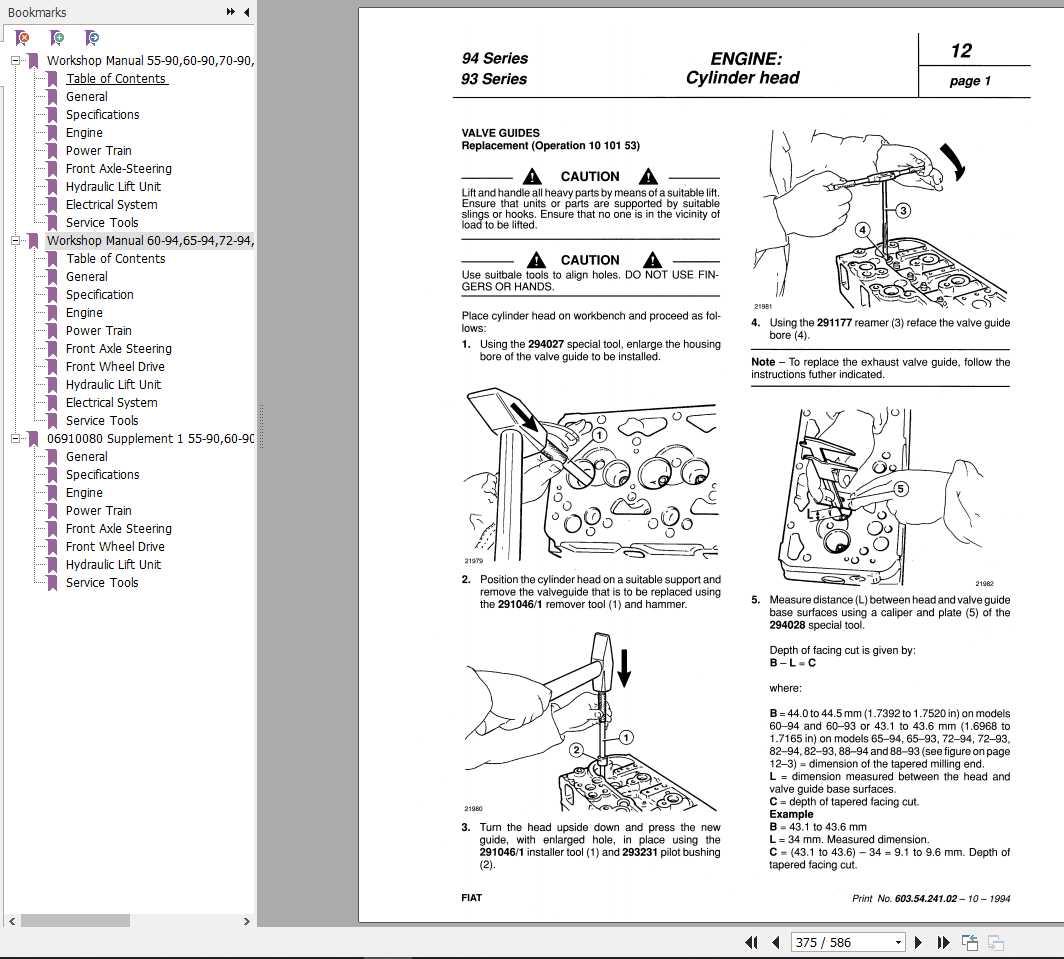This screenshot has width=1064, height=959.
Task: Open Service Tools under Manual 60-94
Action: point(102,420)
